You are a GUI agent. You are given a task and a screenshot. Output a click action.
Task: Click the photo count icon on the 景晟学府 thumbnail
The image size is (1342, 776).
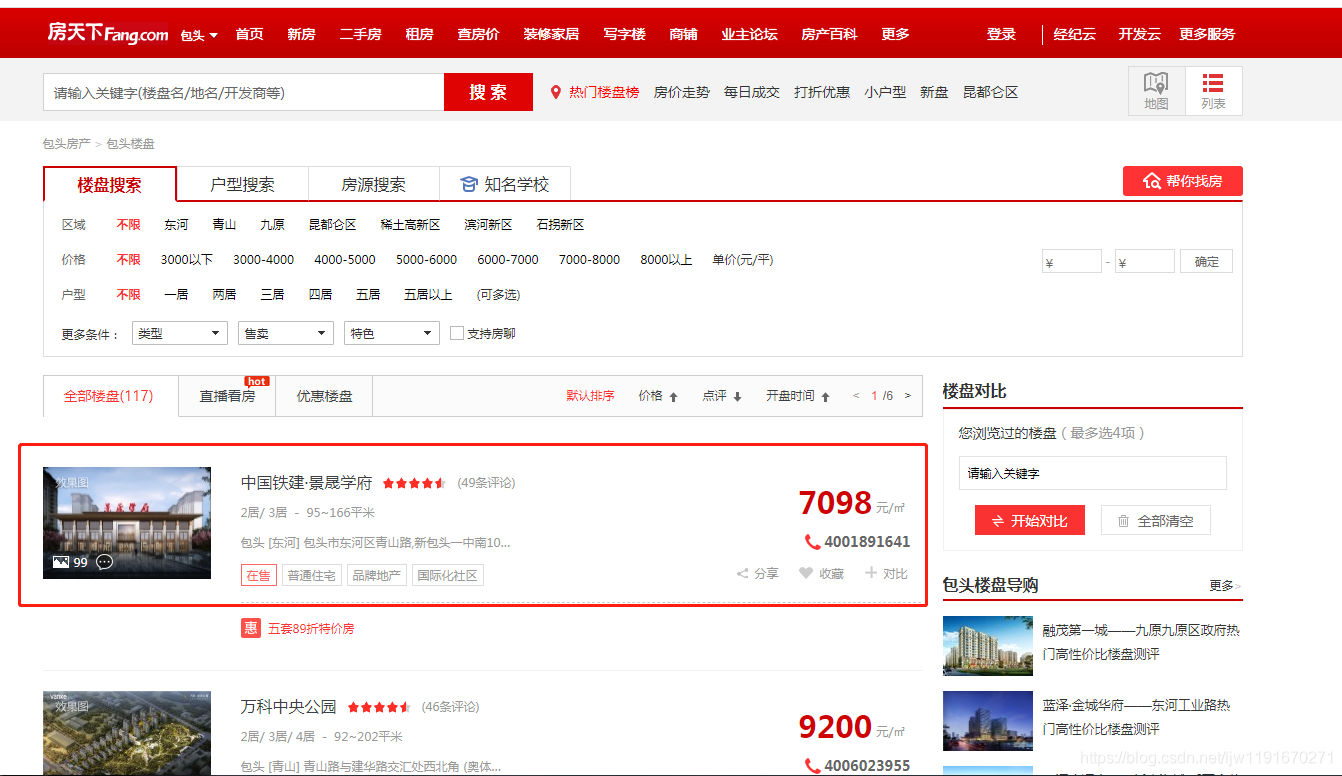[61, 562]
